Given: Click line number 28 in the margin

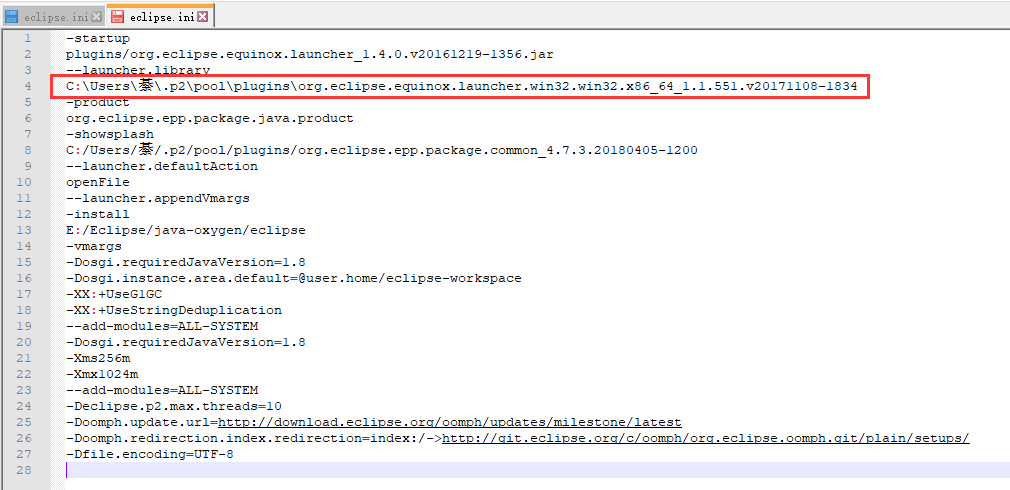Looking at the screenshot, I should pyautogui.click(x=24, y=470).
